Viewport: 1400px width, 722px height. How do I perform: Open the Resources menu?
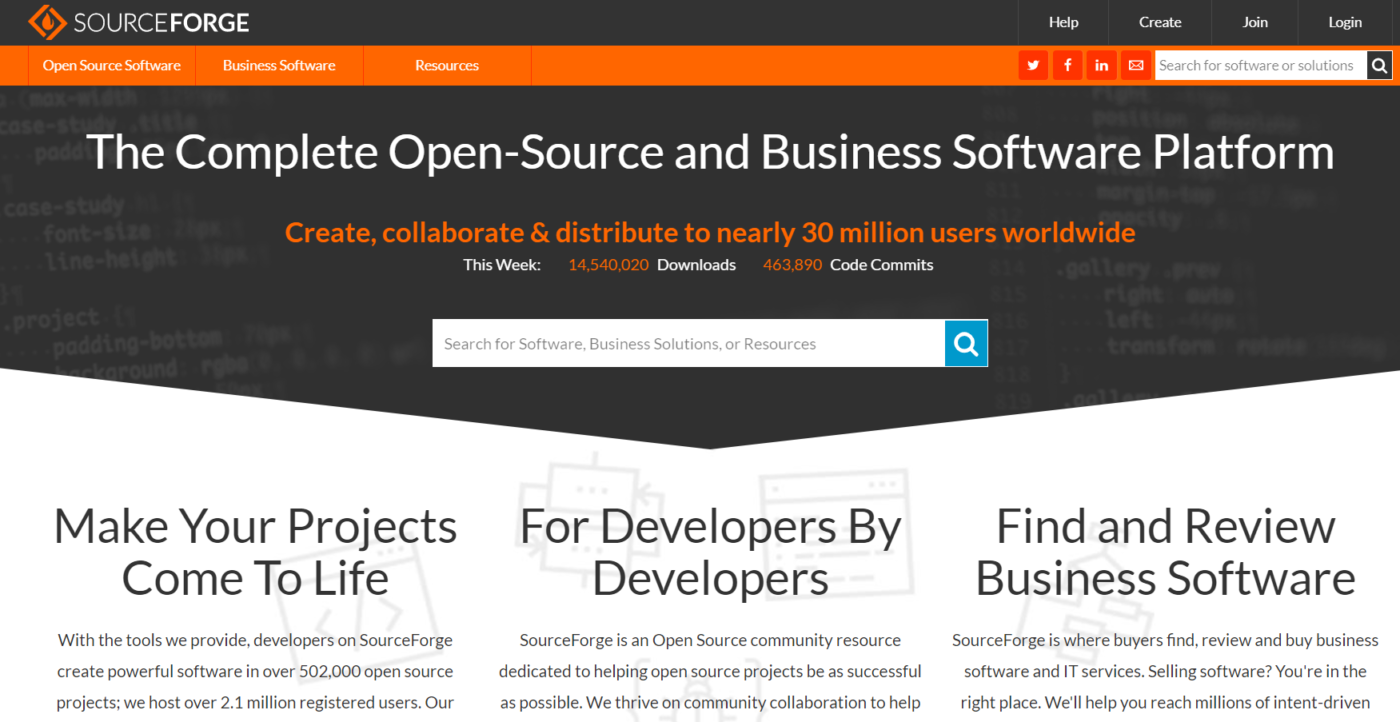click(447, 65)
